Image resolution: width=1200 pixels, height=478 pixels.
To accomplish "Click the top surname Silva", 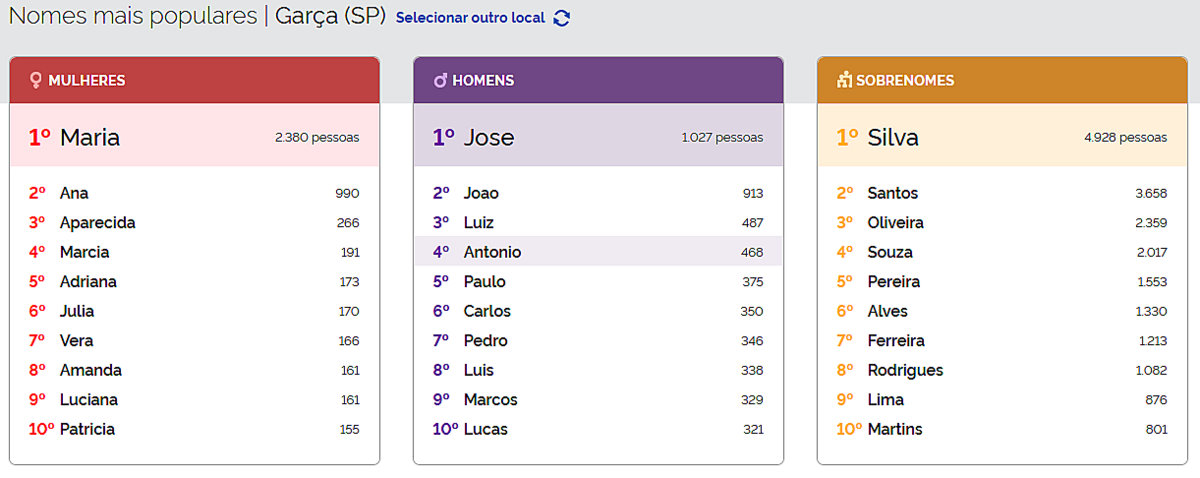I will click(x=893, y=137).
